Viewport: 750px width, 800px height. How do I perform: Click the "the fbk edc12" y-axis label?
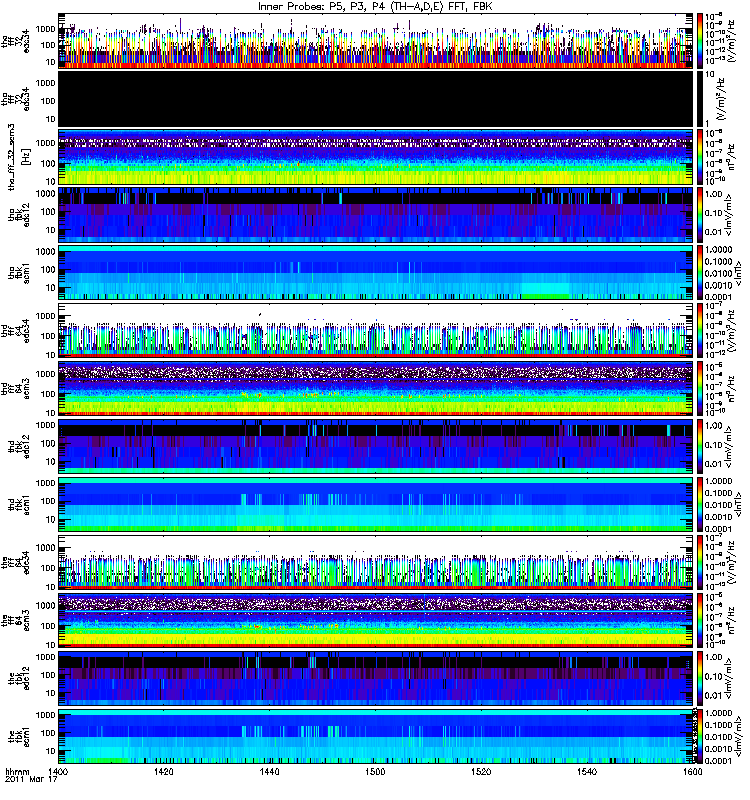point(19,678)
